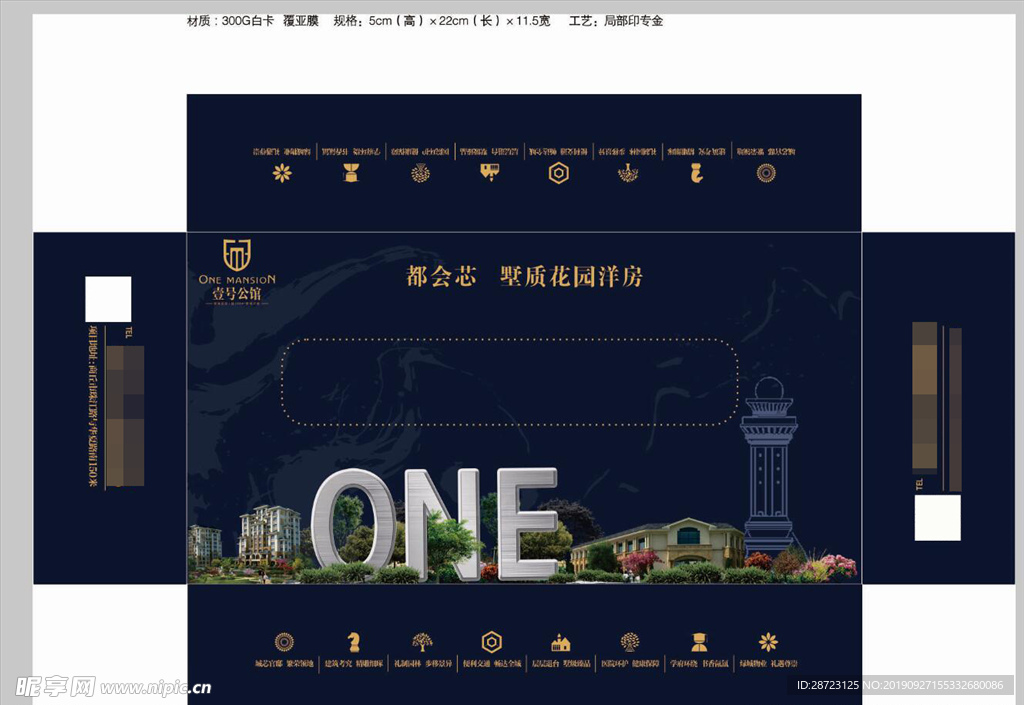This screenshot has width=1024, height=705.
Task: Select the flower icon in the top icon row
Action: coord(281,172)
